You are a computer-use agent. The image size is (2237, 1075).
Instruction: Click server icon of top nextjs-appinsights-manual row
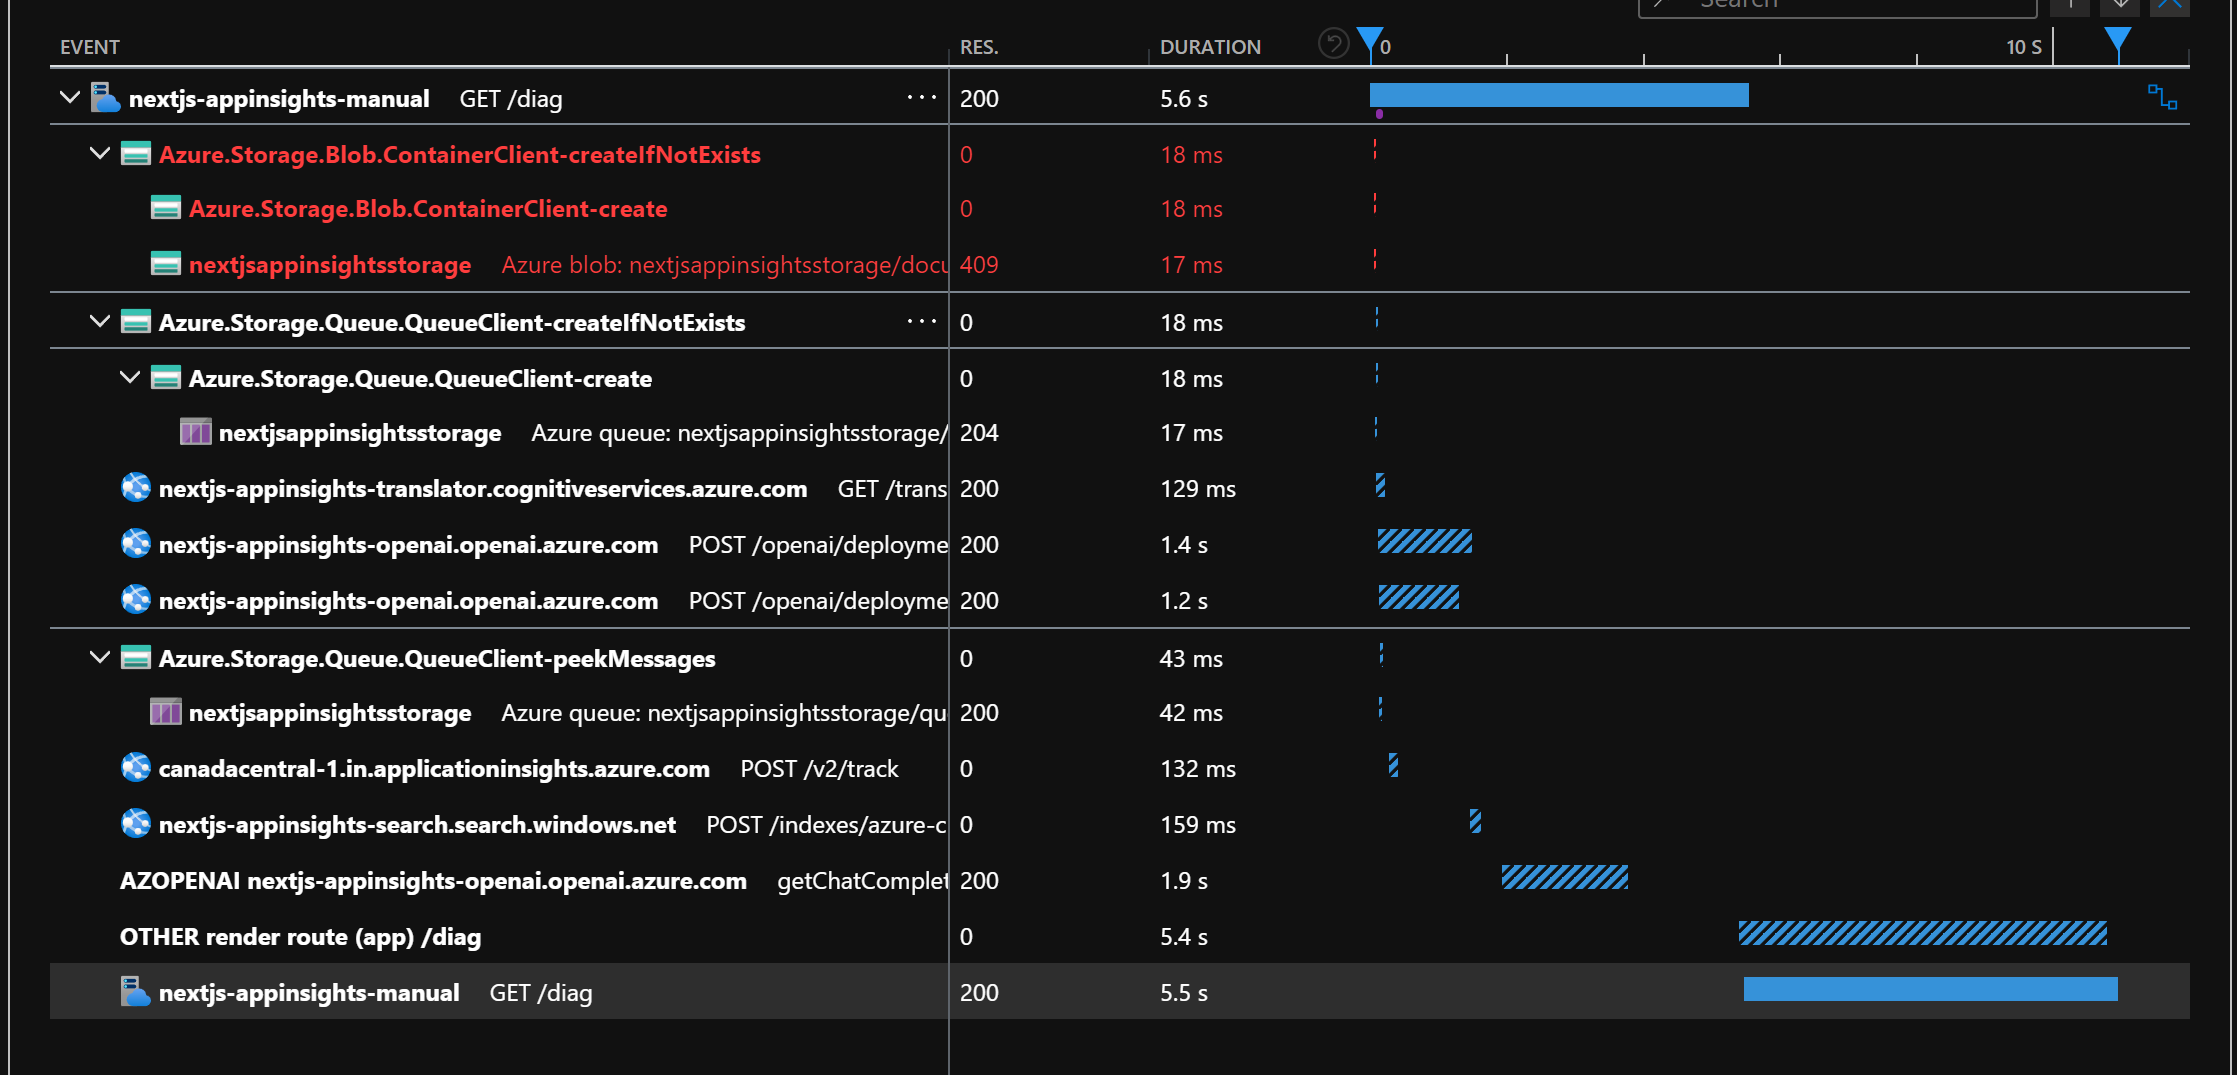tap(106, 98)
